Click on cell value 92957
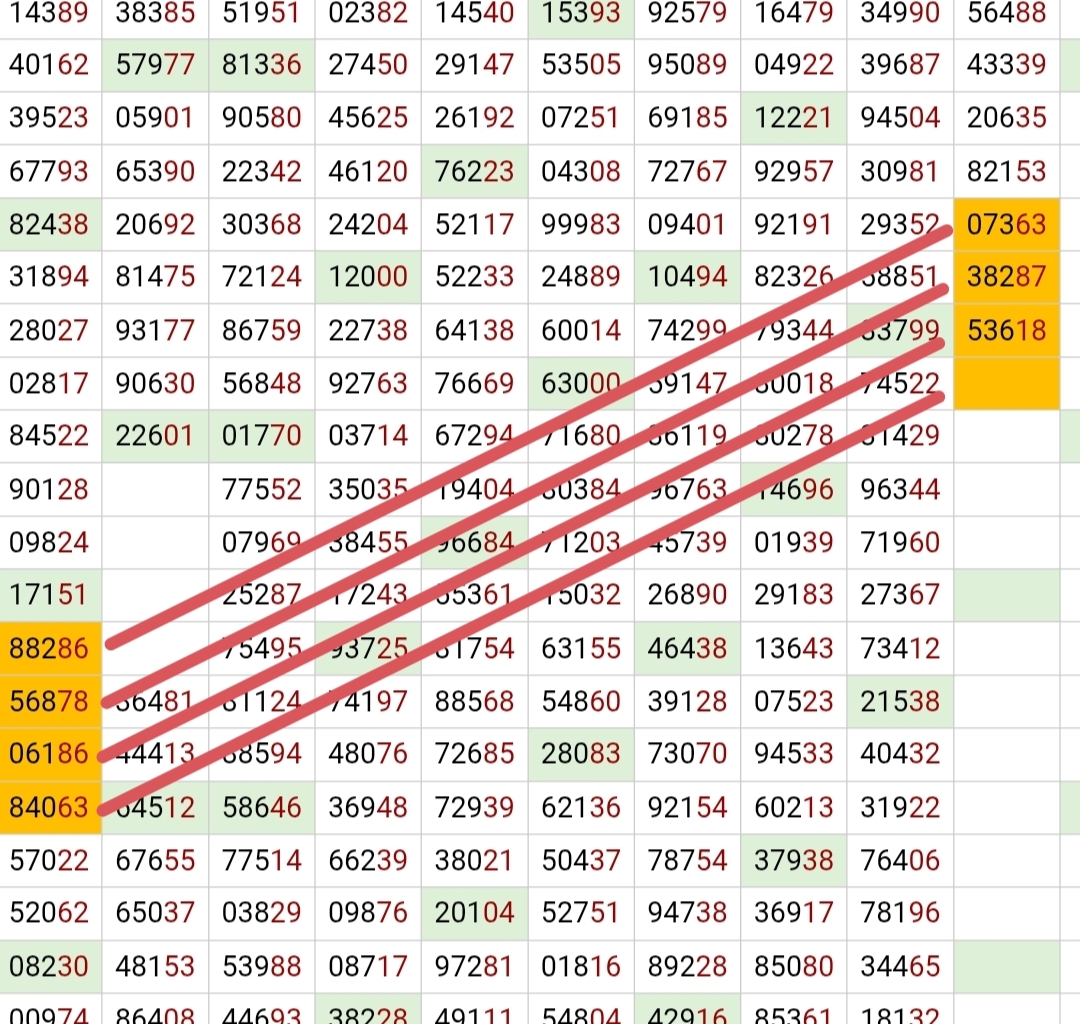 tap(793, 171)
